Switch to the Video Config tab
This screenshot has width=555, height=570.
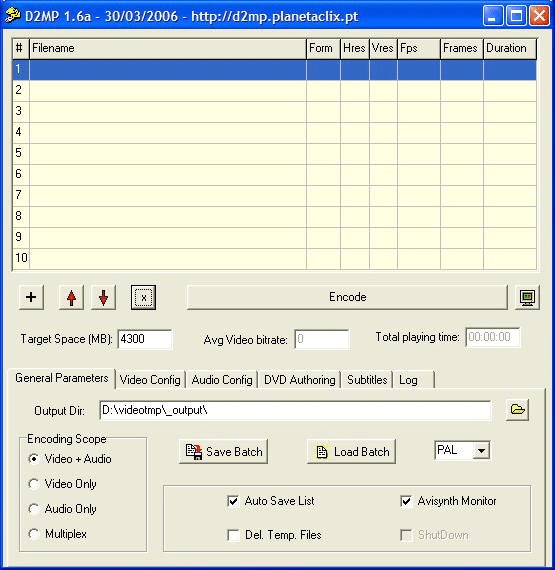pyautogui.click(x=150, y=380)
